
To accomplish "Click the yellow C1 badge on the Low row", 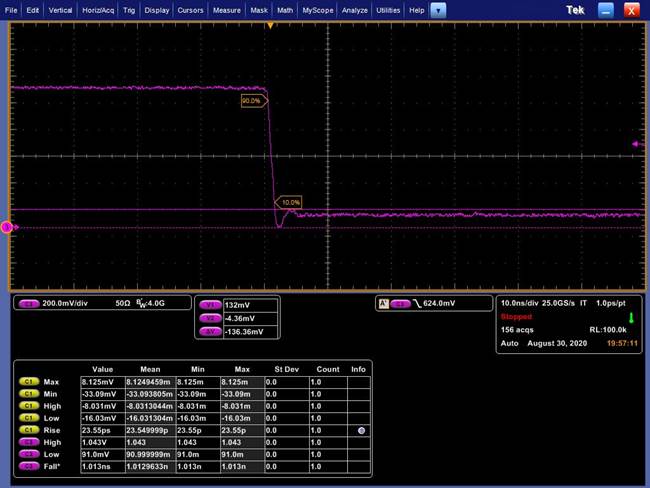I will pyautogui.click(x=29, y=418).
